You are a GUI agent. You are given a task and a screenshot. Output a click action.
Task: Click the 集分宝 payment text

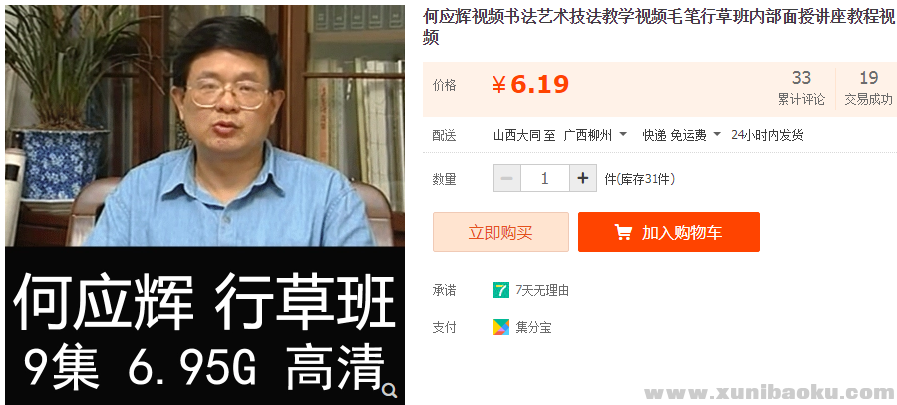[533, 328]
